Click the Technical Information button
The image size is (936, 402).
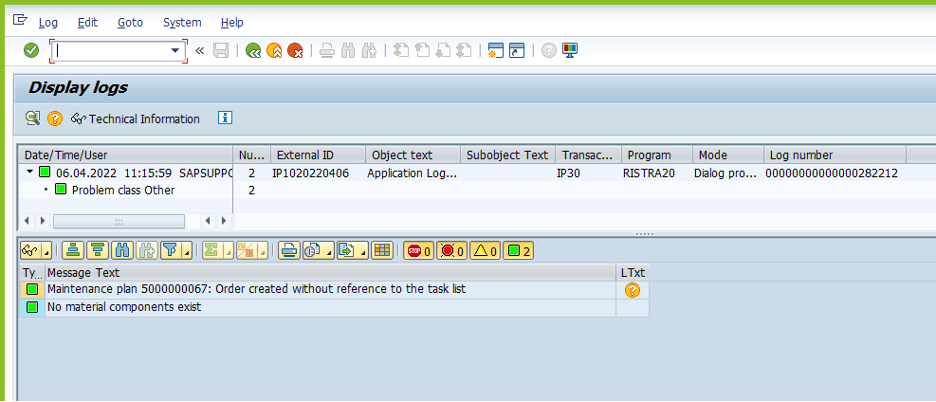135,119
